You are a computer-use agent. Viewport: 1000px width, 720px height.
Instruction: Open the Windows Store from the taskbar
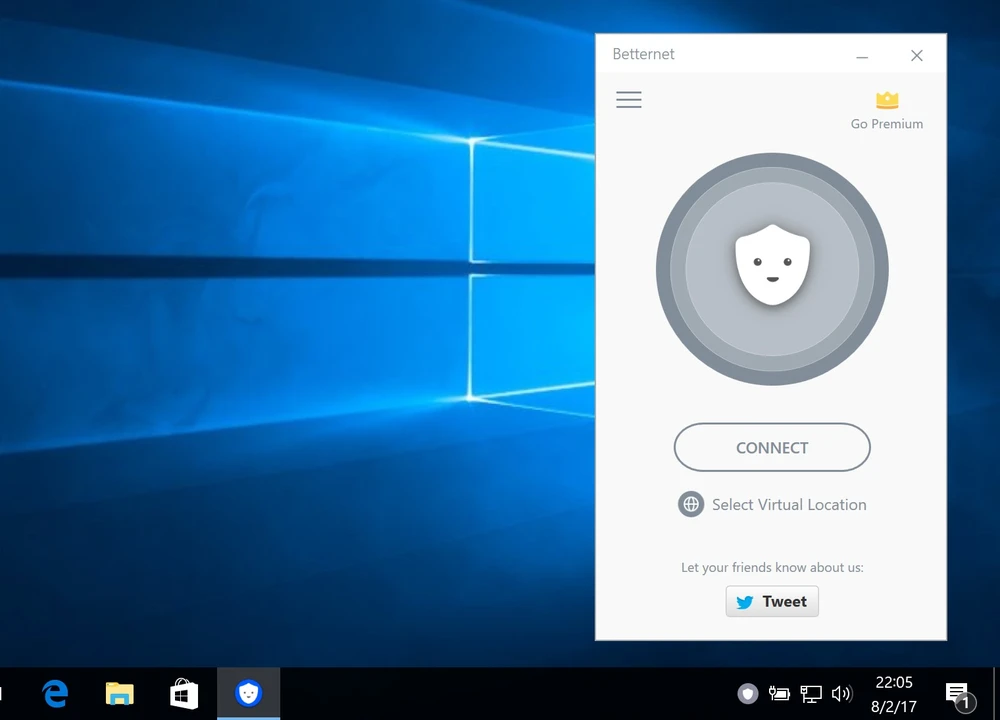(184, 694)
